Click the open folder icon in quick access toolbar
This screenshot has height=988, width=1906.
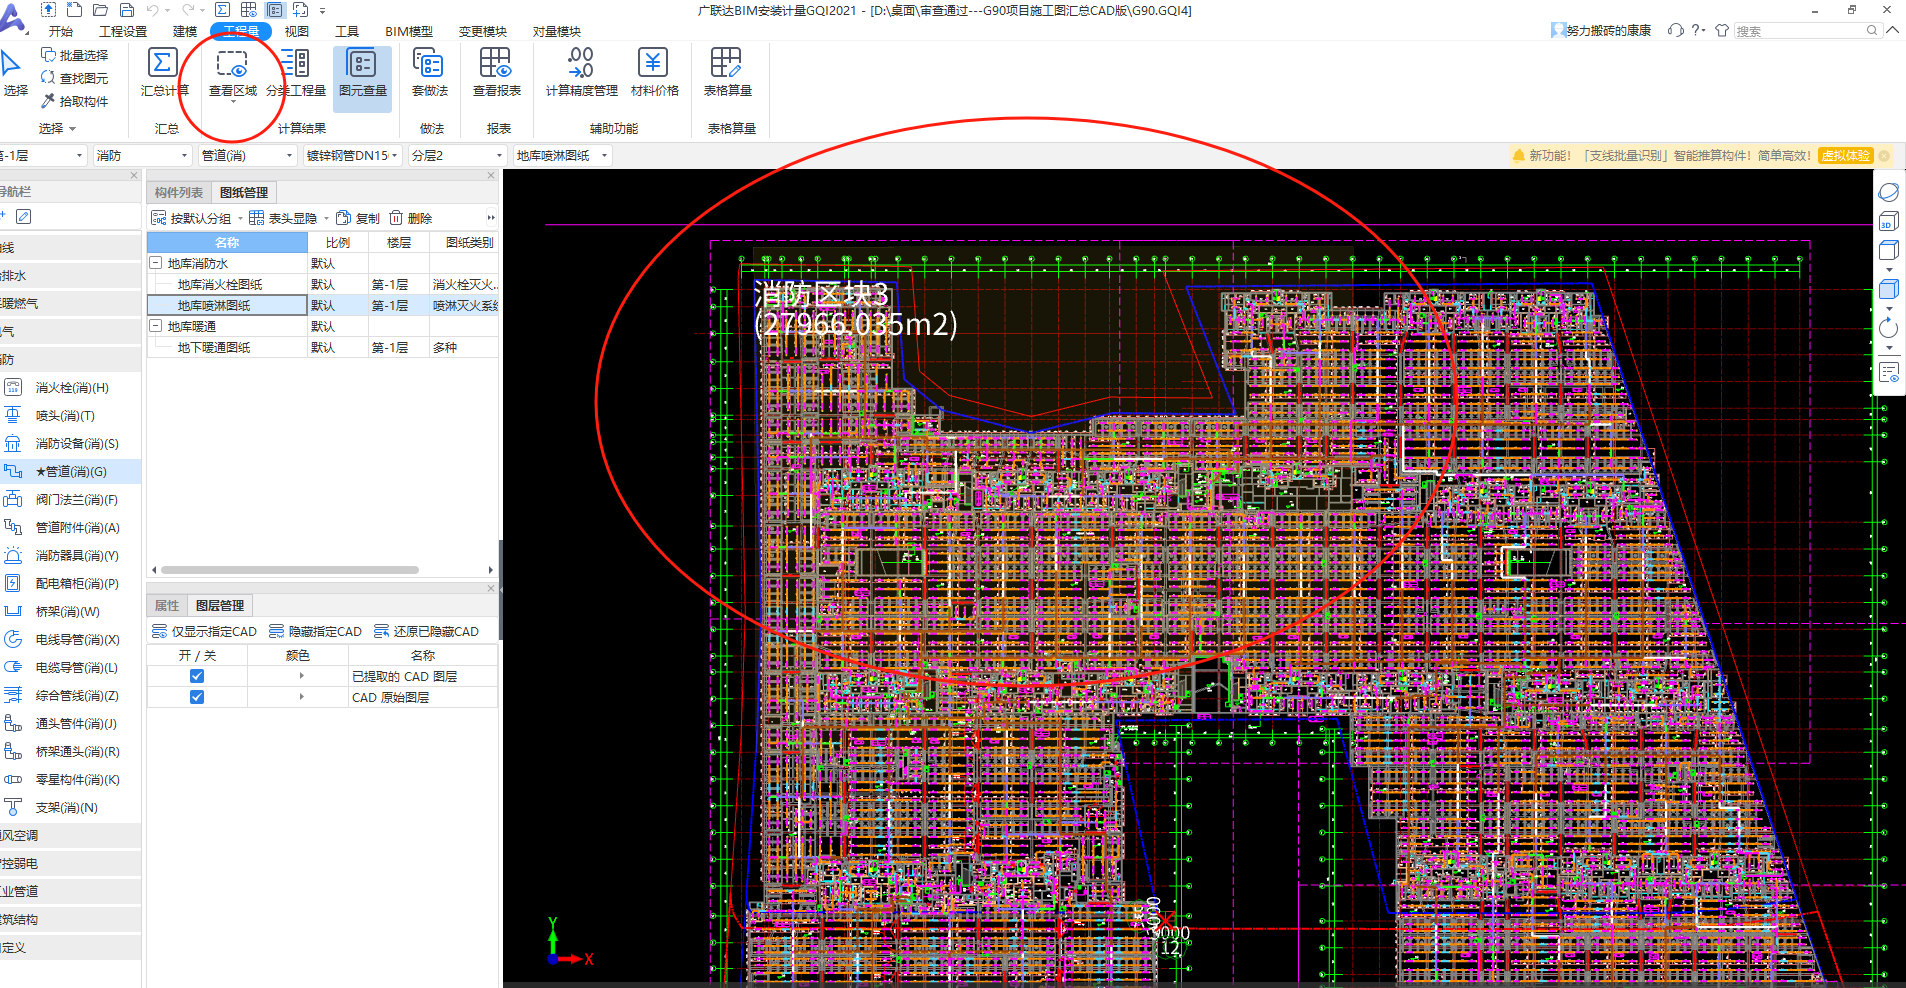click(100, 10)
